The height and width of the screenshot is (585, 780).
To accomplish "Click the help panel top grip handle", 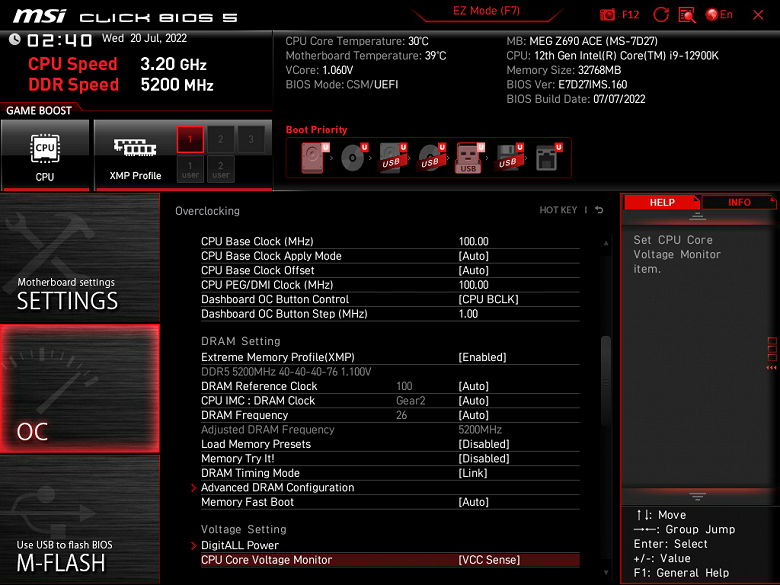I will 697,216.
